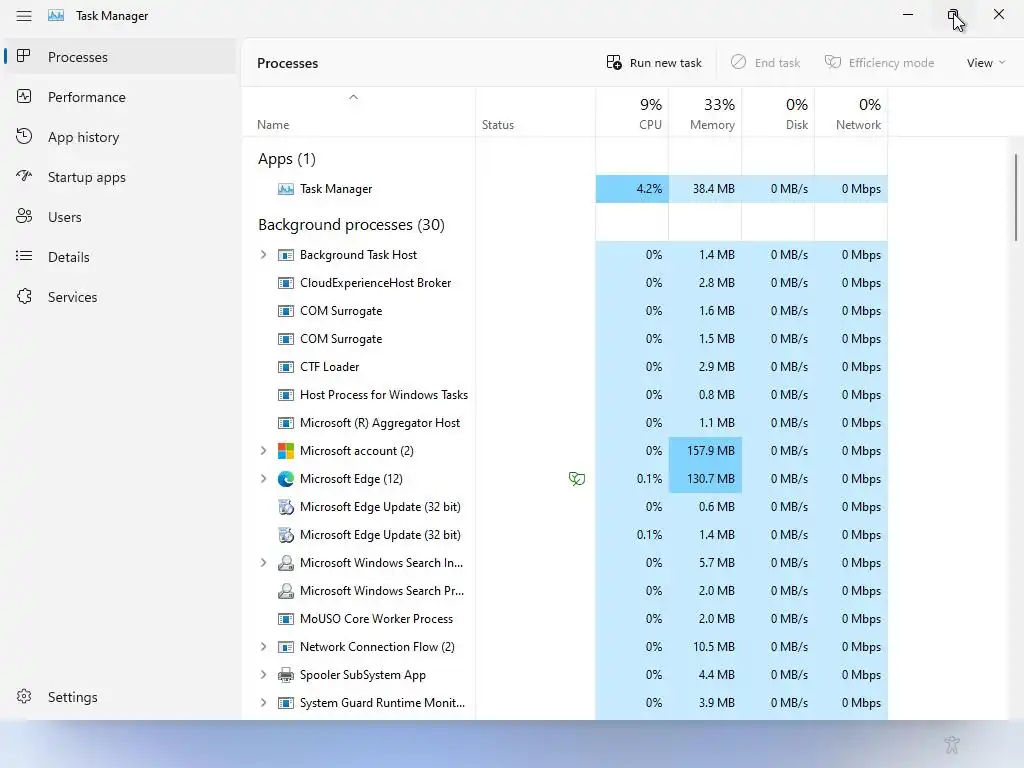Click the Background processes (30) heading
The height and width of the screenshot is (768, 1024).
[351, 225]
